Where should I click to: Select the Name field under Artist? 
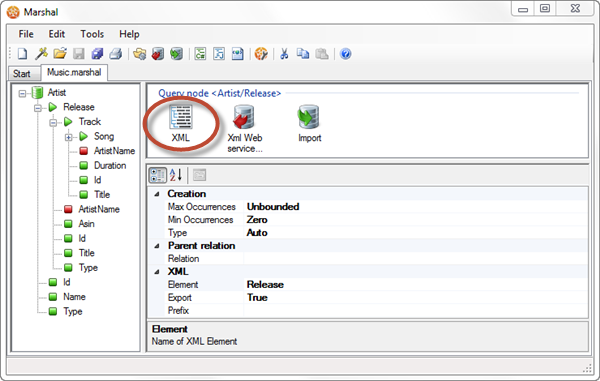(74, 297)
